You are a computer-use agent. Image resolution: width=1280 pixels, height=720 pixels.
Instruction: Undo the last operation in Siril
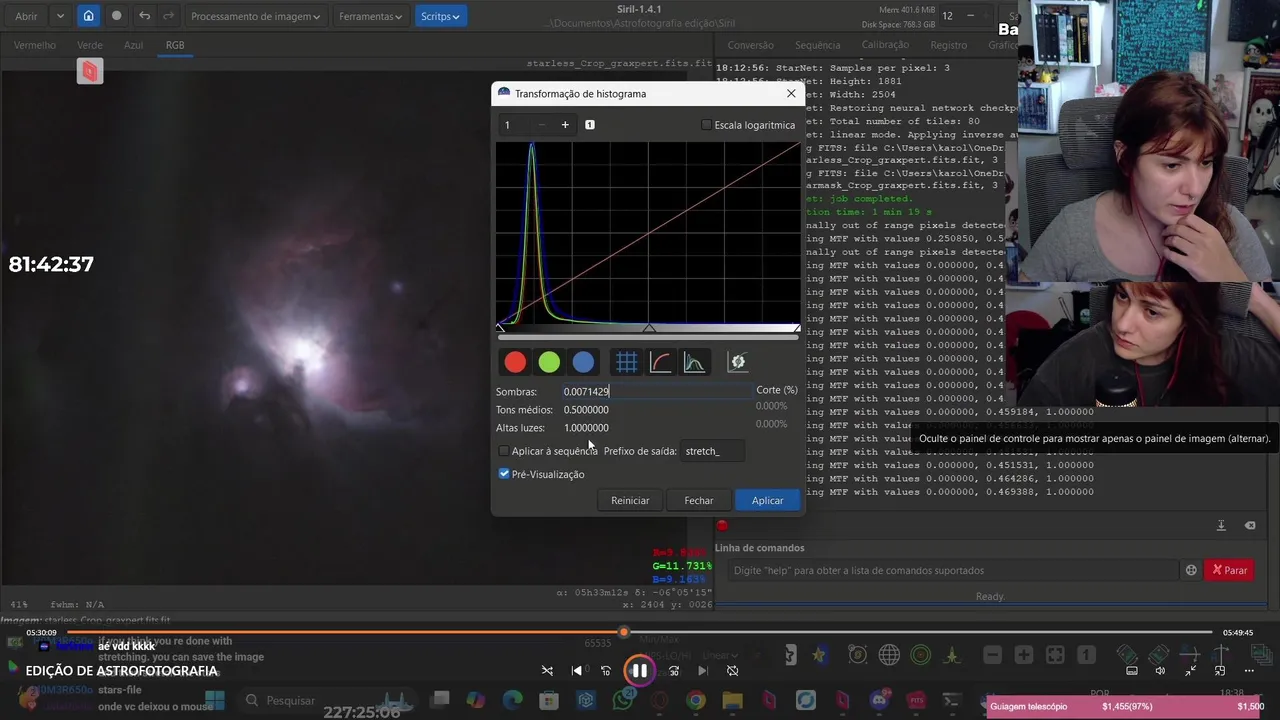tap(145, 16)
